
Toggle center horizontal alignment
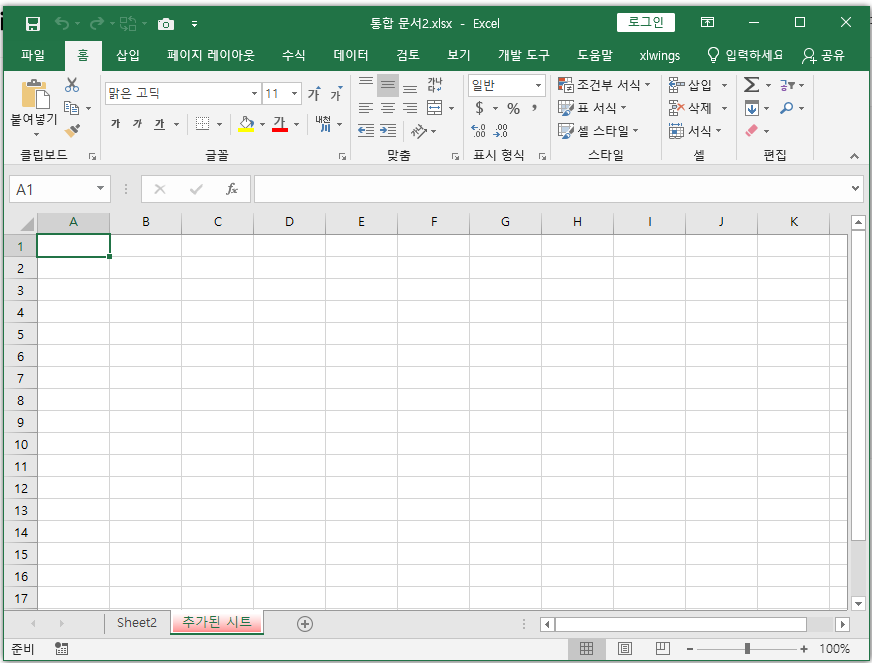click(x=388, y=108)
